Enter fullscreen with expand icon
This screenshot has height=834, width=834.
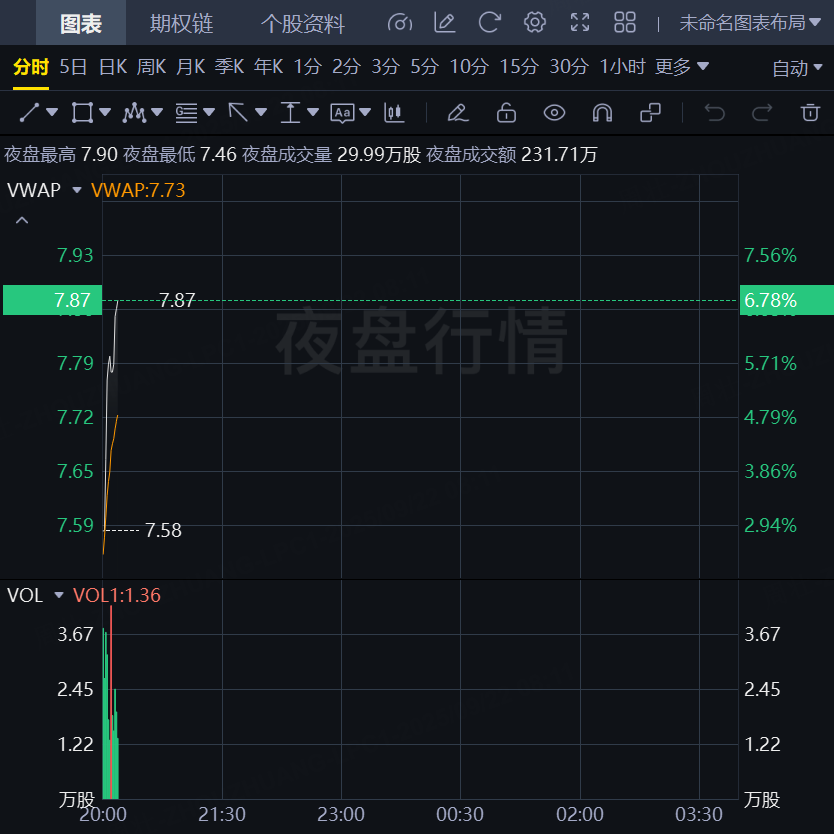point(580,23)
